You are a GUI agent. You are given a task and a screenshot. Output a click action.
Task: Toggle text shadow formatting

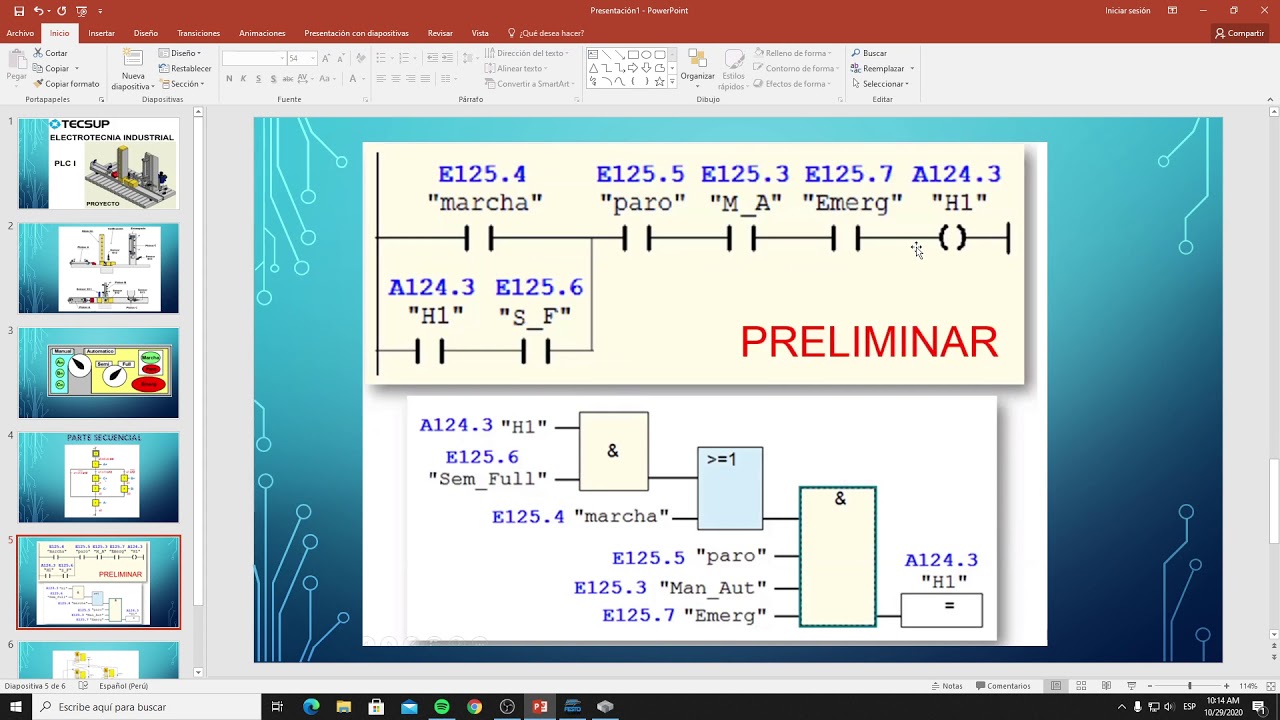[274, 79]
